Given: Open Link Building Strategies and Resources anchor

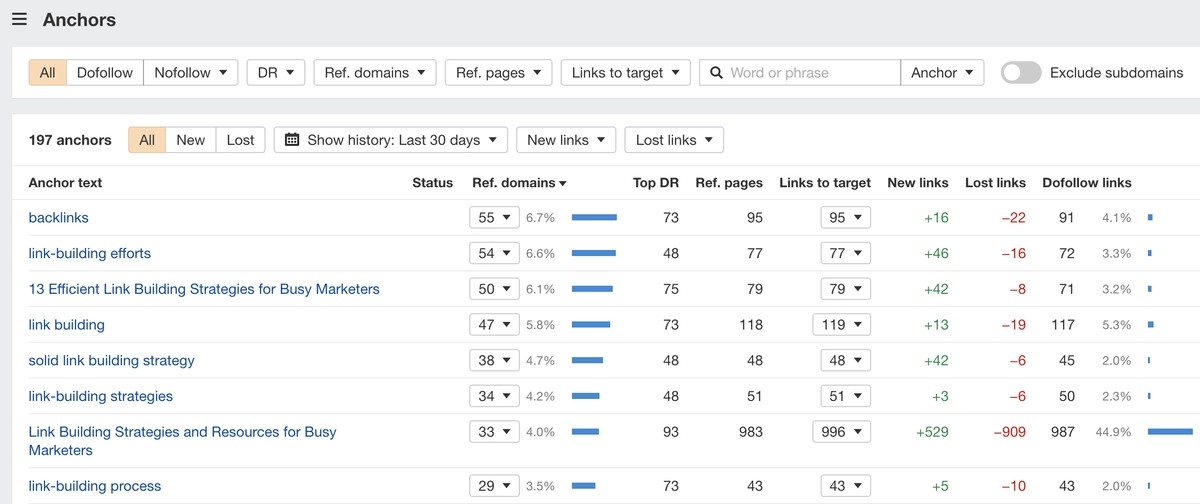Looking at the screenshot, I should coord(183,441).
